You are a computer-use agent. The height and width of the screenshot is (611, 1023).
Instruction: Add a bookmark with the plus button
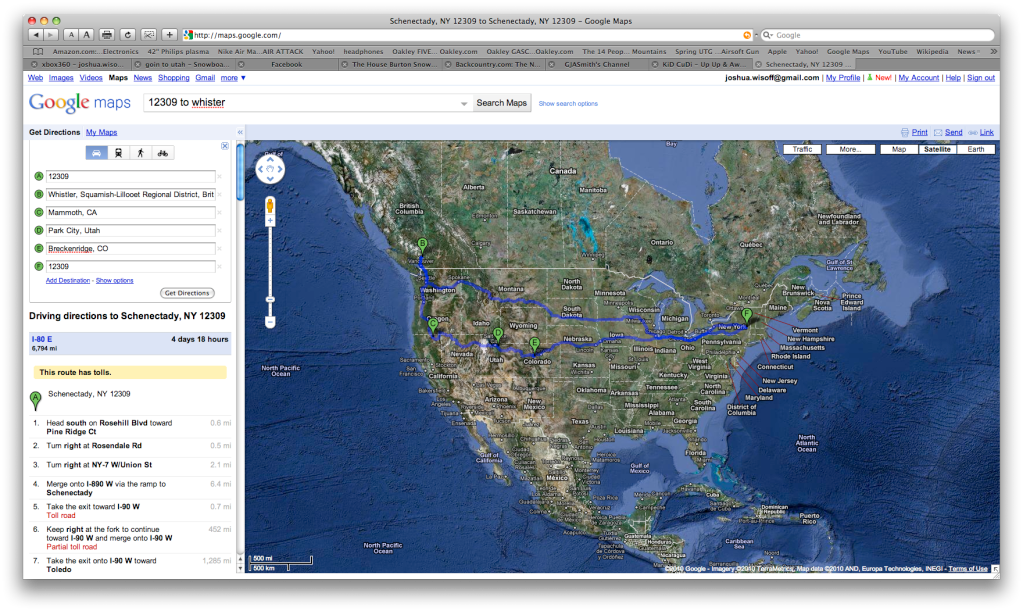pos(170,35)
